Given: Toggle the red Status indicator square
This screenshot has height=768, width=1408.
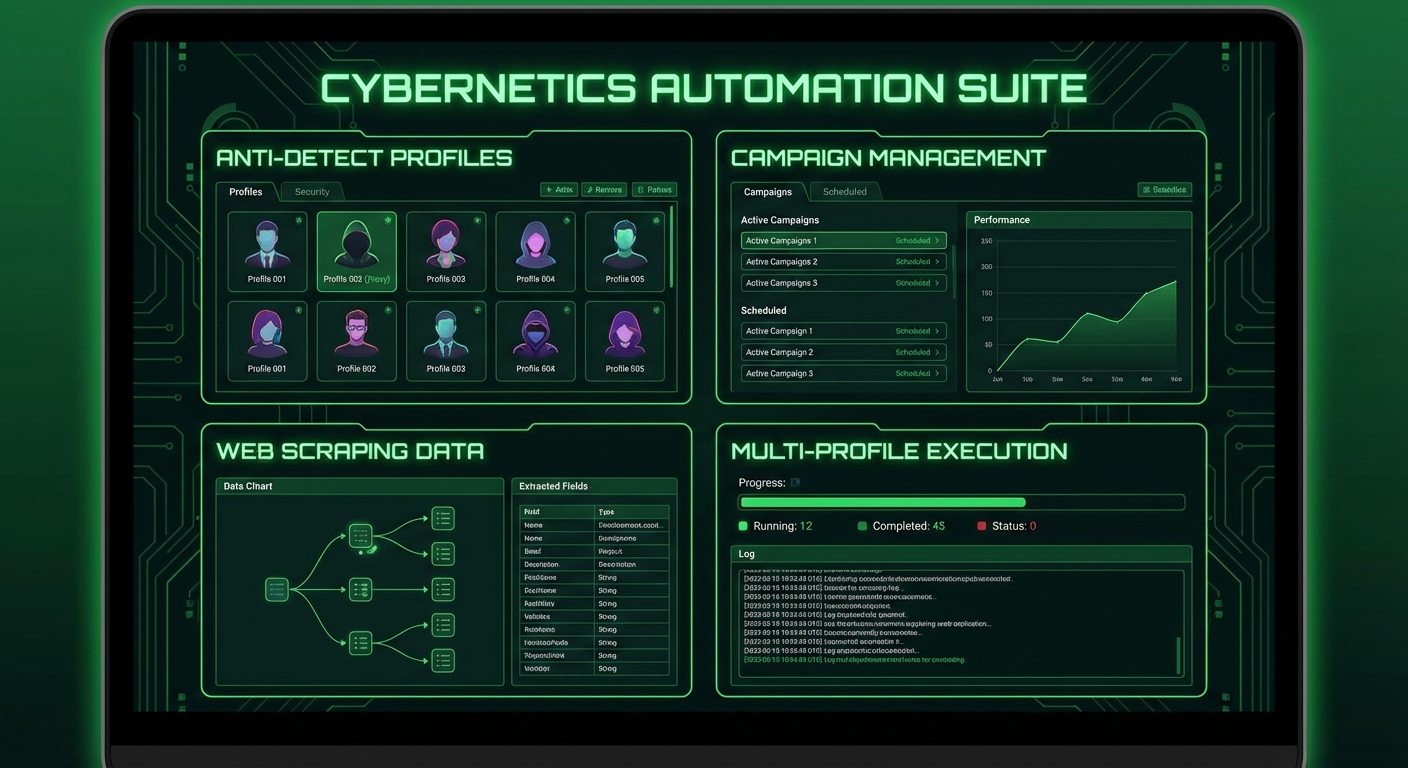Looking at the screenshot, I should [982, 526].
